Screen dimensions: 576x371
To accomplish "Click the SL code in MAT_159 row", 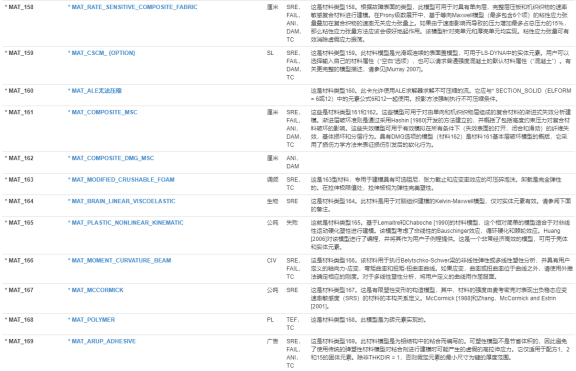I will click(x=270, y=53).
